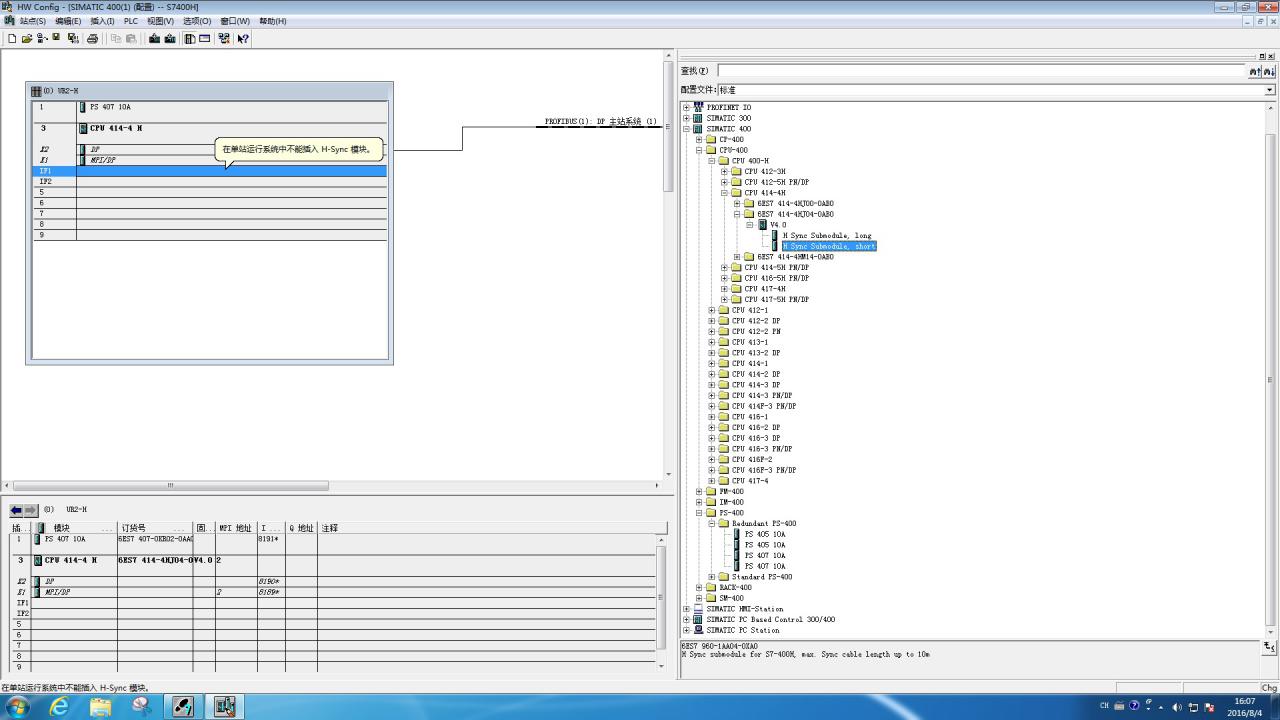
Task: Click the Save toolbar icon
Action: pyautogui.click(x=56, y=39)
